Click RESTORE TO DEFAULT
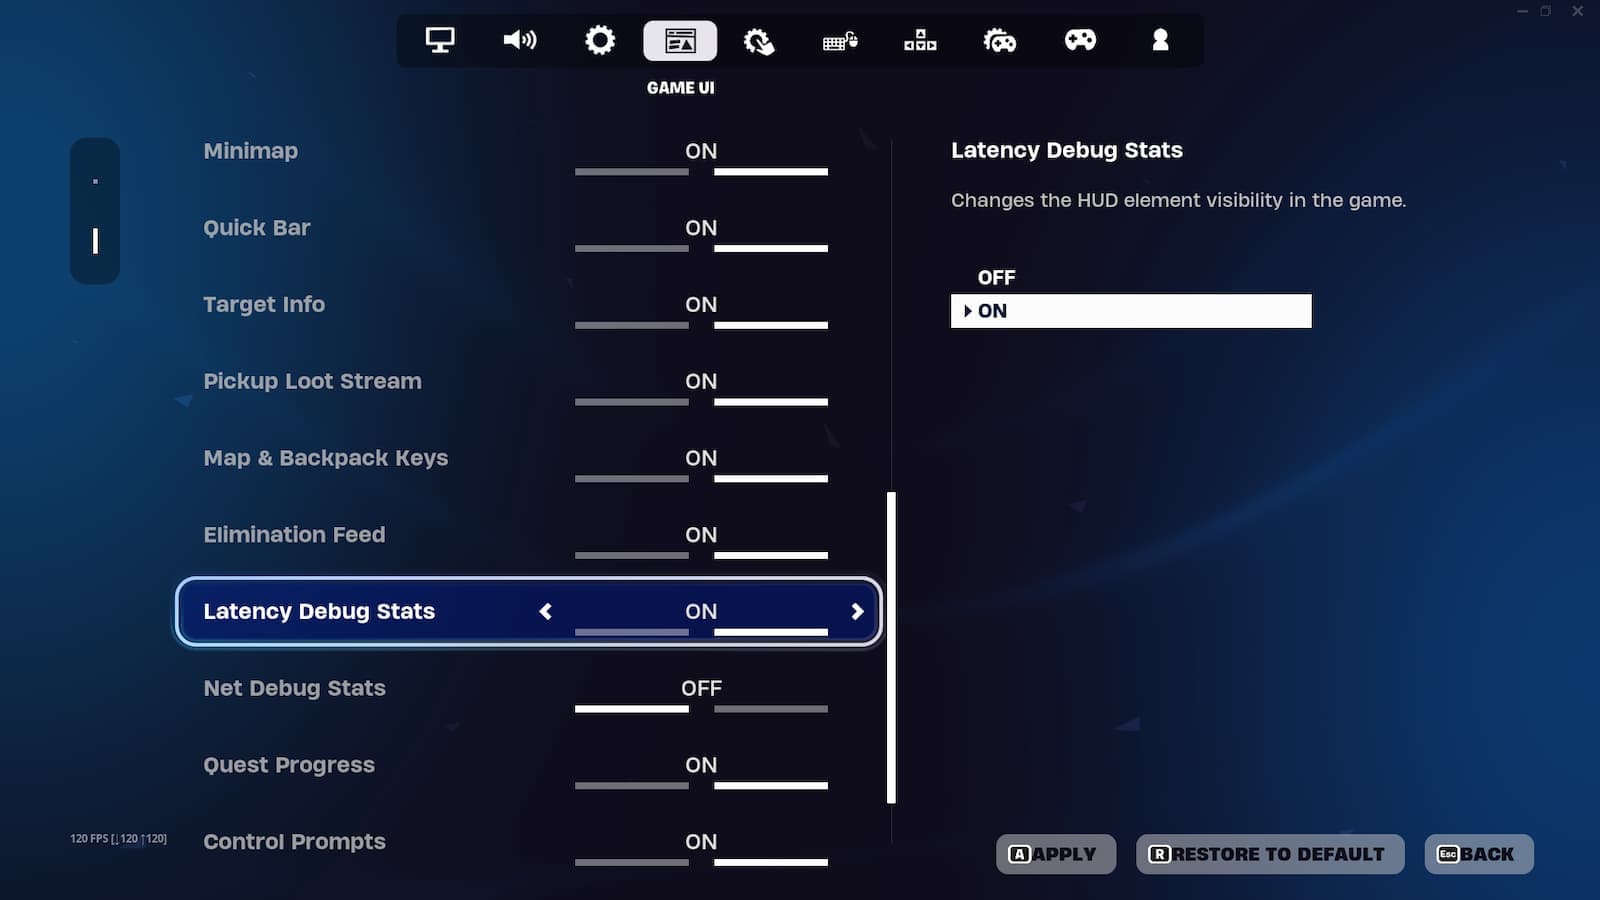This screenshot has height=900, width=1600. point(1269,854)
